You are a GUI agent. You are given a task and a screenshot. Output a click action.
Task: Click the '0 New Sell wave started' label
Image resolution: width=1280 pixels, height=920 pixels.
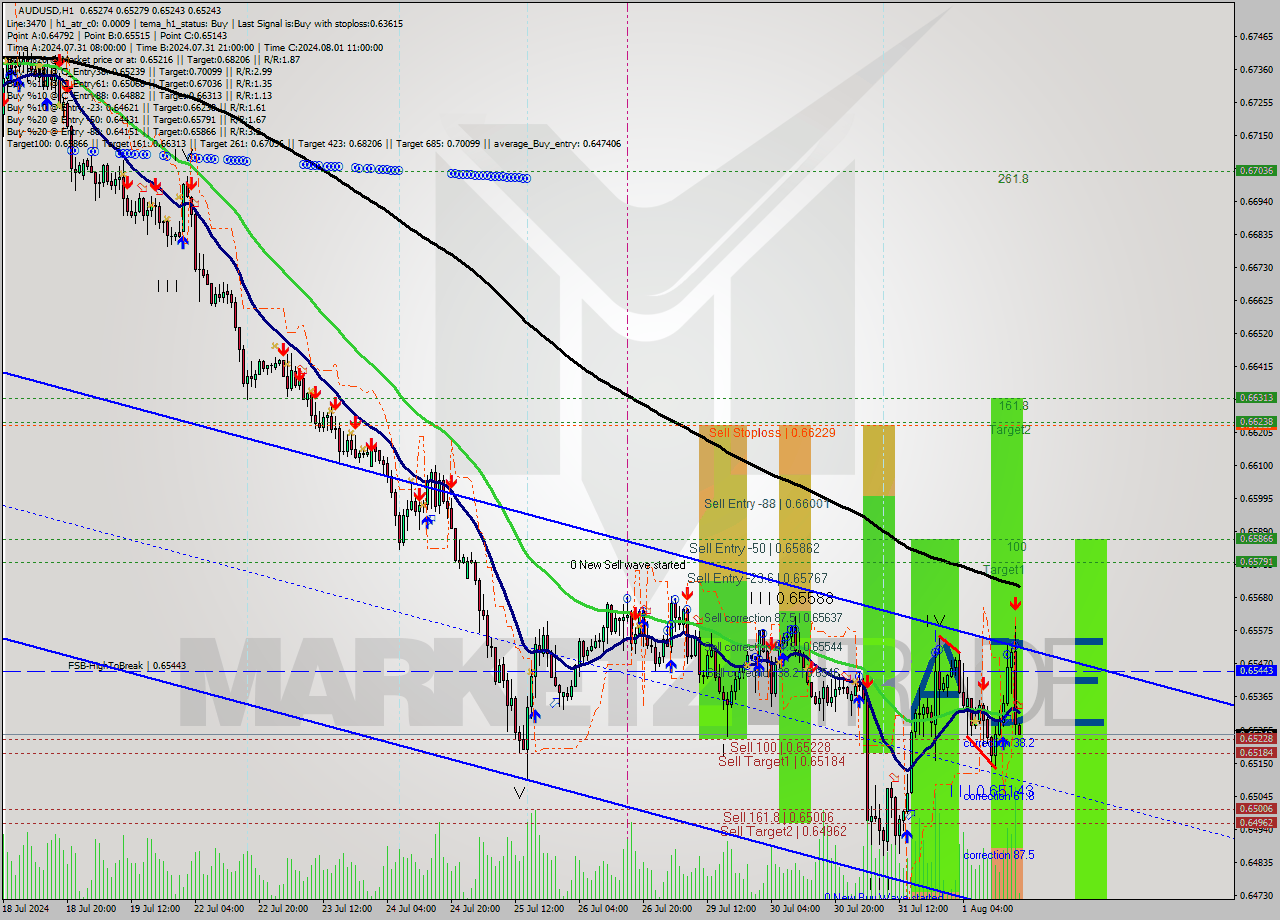tap(628, 565)
